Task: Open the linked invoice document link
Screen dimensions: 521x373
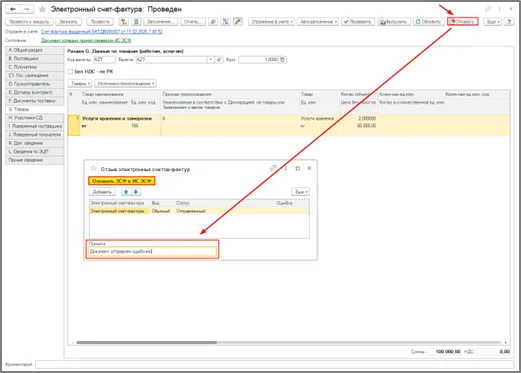Action: (x=102, y=32)
